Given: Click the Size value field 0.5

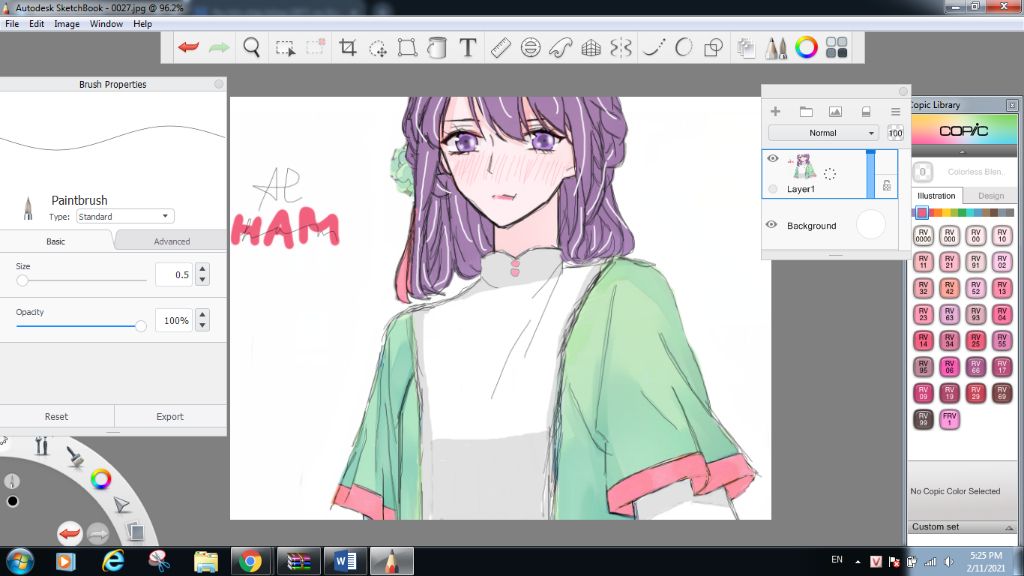Looking at the screenshot, I should 174,274.
